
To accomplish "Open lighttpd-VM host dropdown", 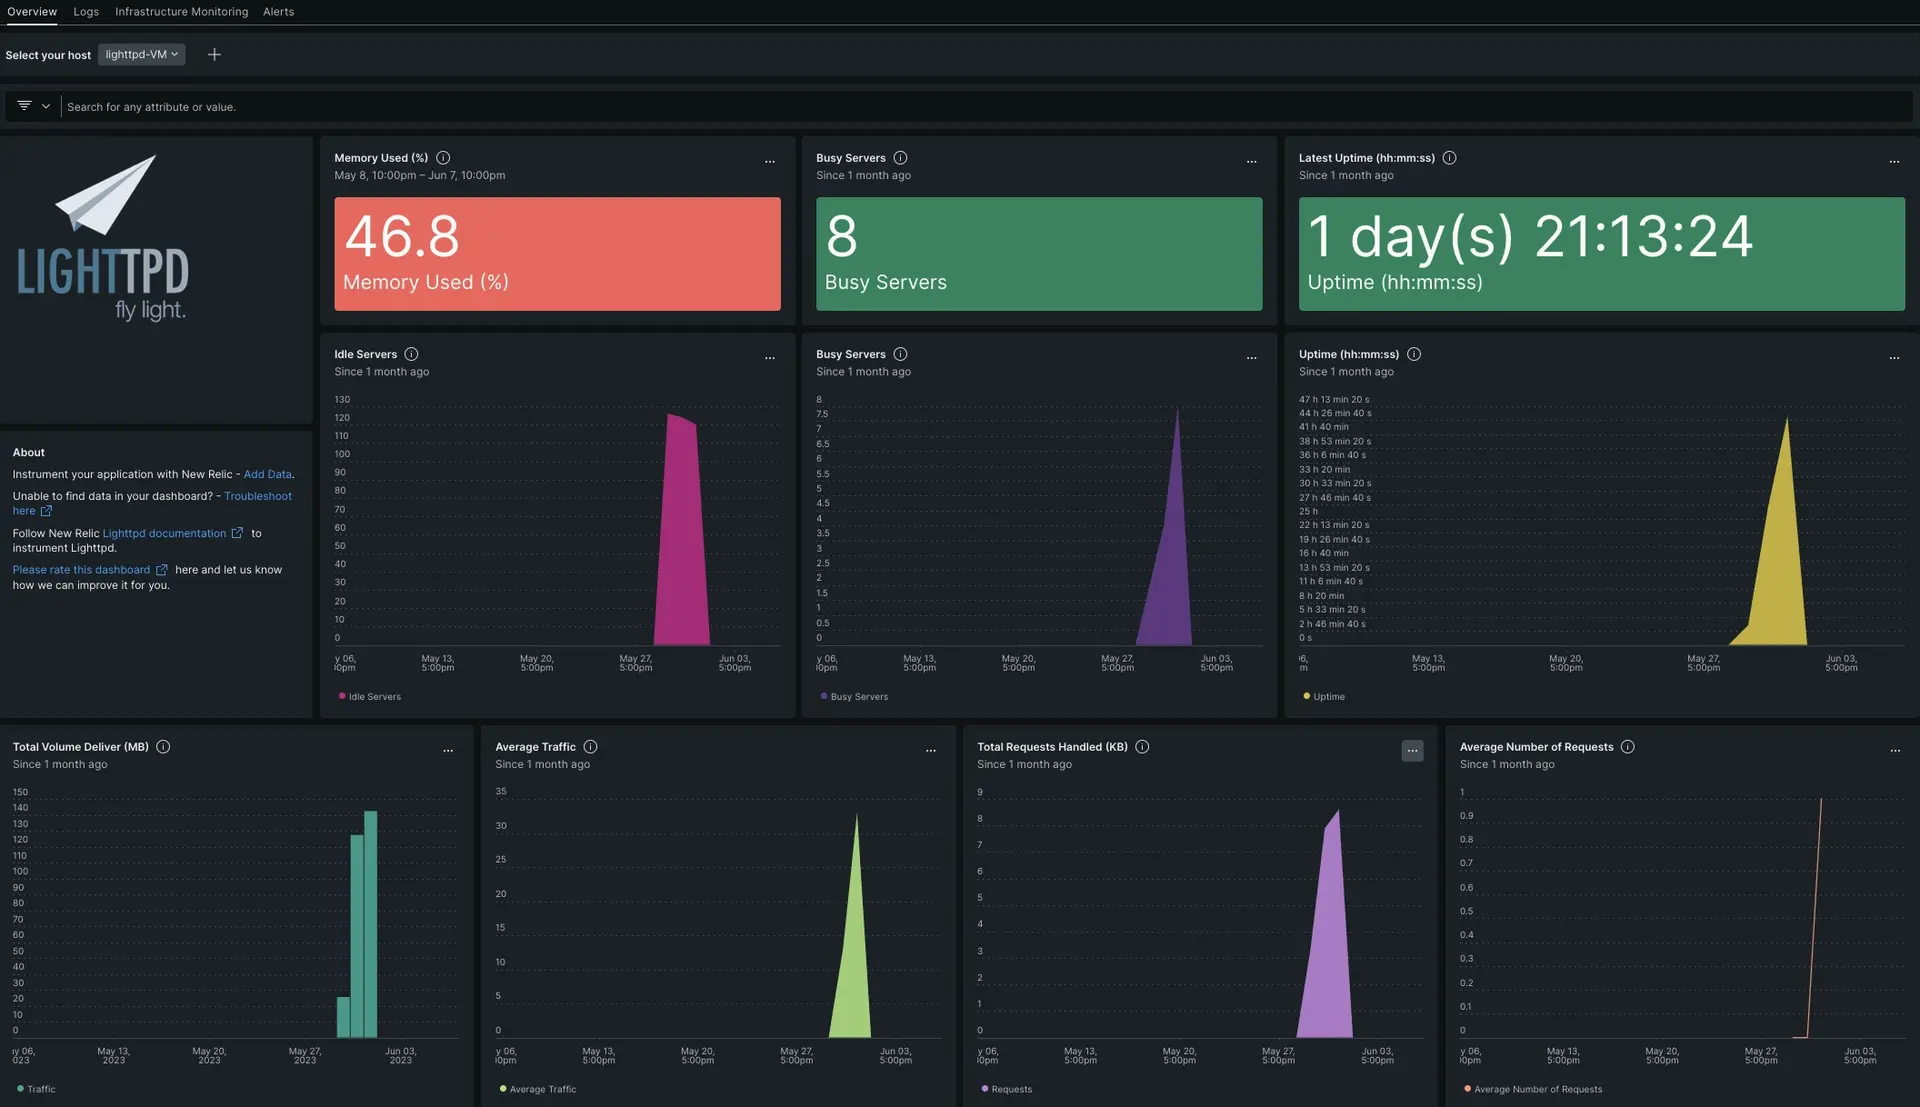I will (x=141, y=55).
